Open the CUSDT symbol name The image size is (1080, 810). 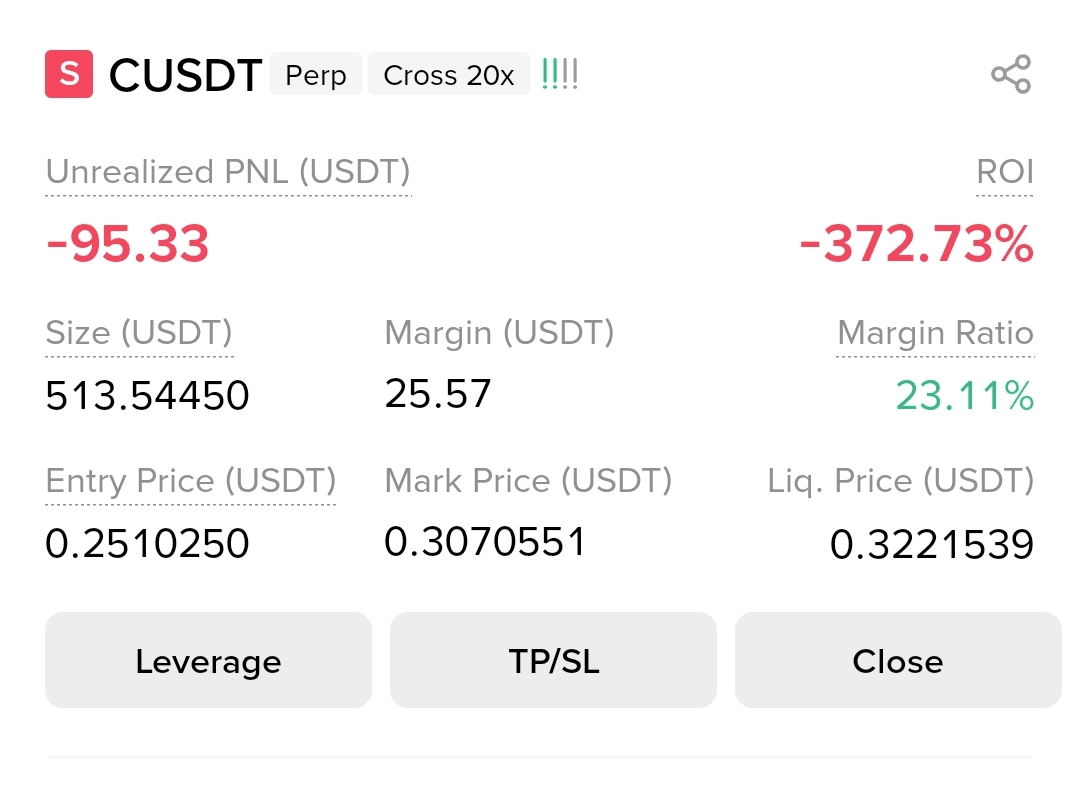[x=185, y=74]
